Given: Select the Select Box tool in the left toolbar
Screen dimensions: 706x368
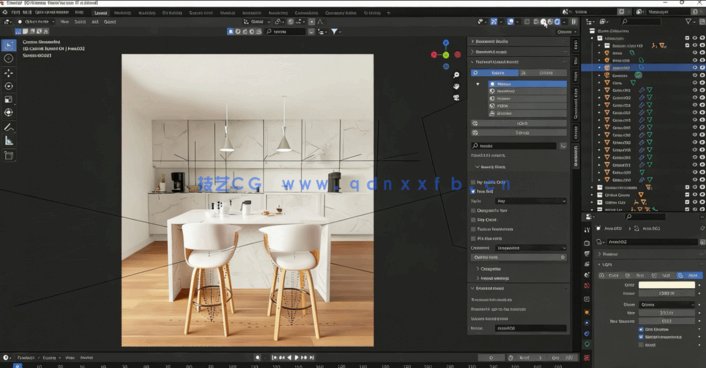Looking at the screenshot, I should coord(9,45).
